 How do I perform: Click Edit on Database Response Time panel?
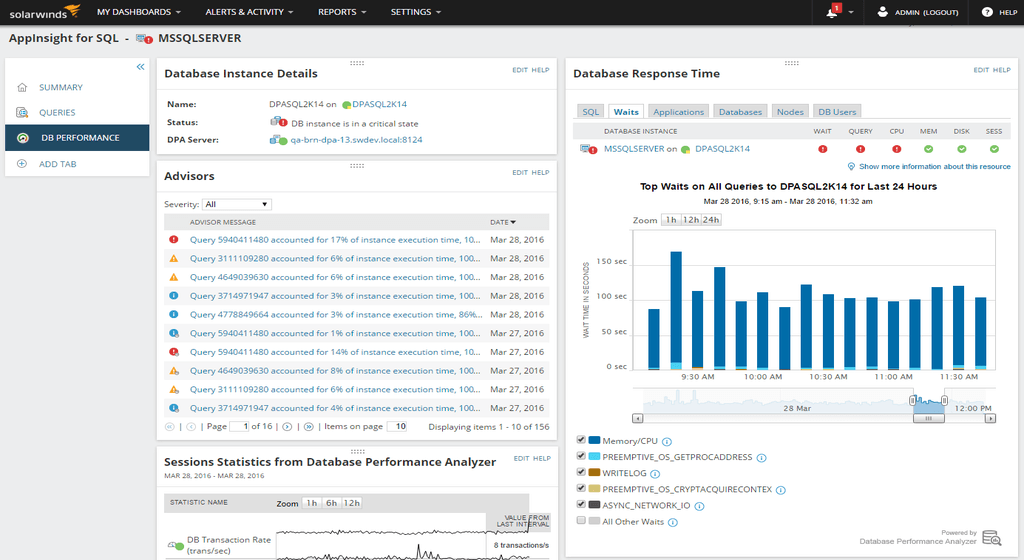(981, 70)
